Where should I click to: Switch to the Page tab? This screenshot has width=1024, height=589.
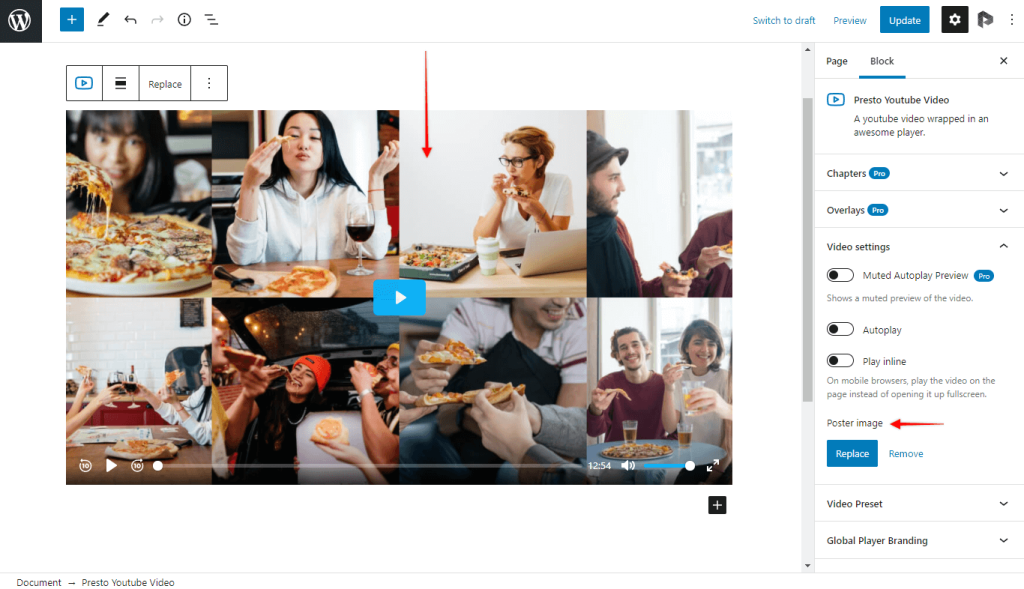pos(837,61)
